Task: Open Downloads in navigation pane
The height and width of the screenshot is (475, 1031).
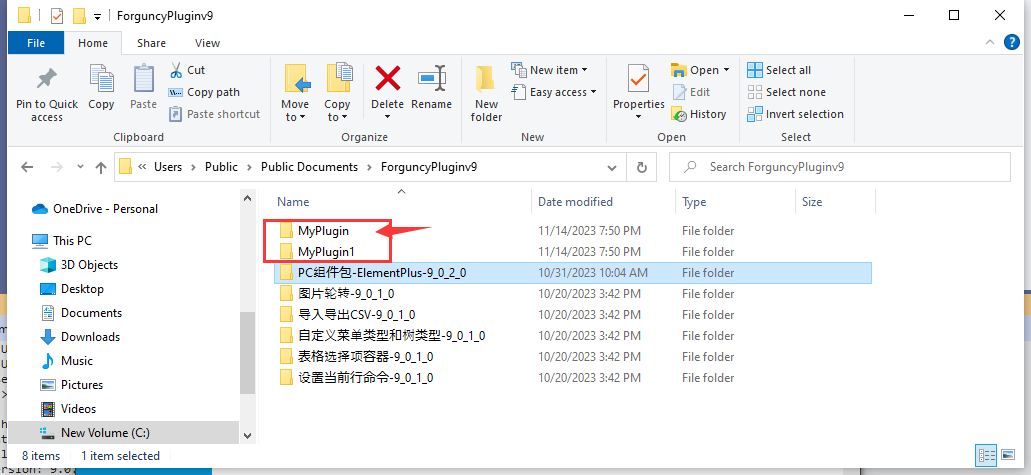Action: pyautogui.click(x=80, y=337)
